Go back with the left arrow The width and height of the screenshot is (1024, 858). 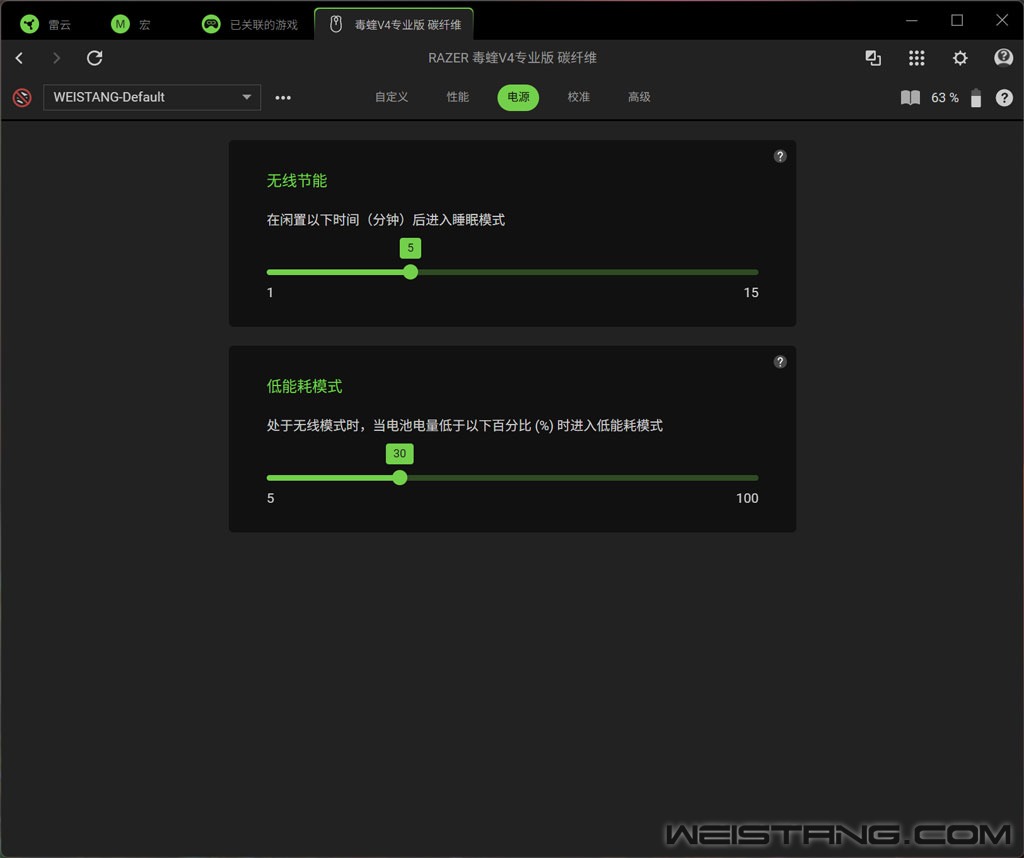click(x=20, y=58)
